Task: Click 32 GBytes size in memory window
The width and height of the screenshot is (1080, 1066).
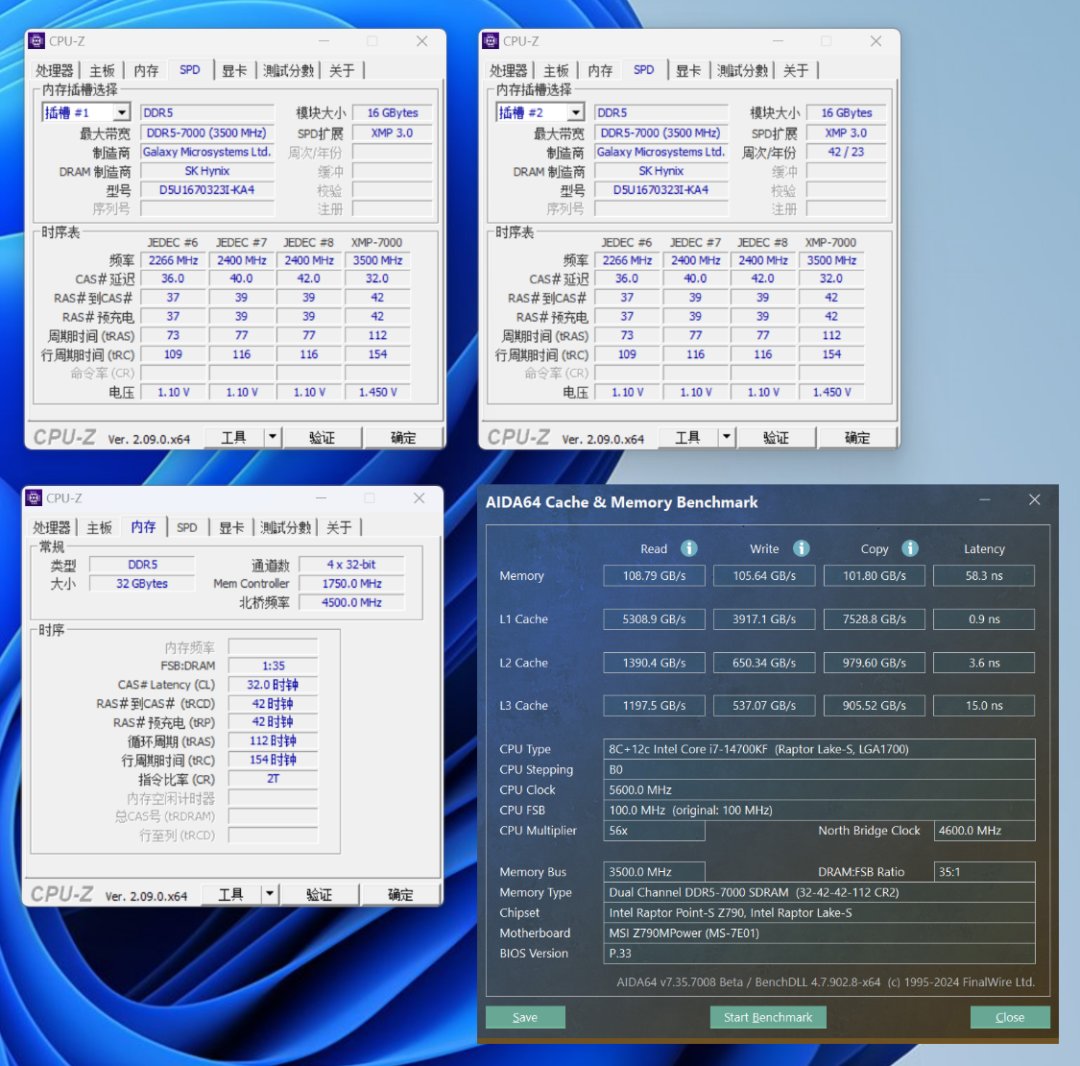Action: click(142, 583)
